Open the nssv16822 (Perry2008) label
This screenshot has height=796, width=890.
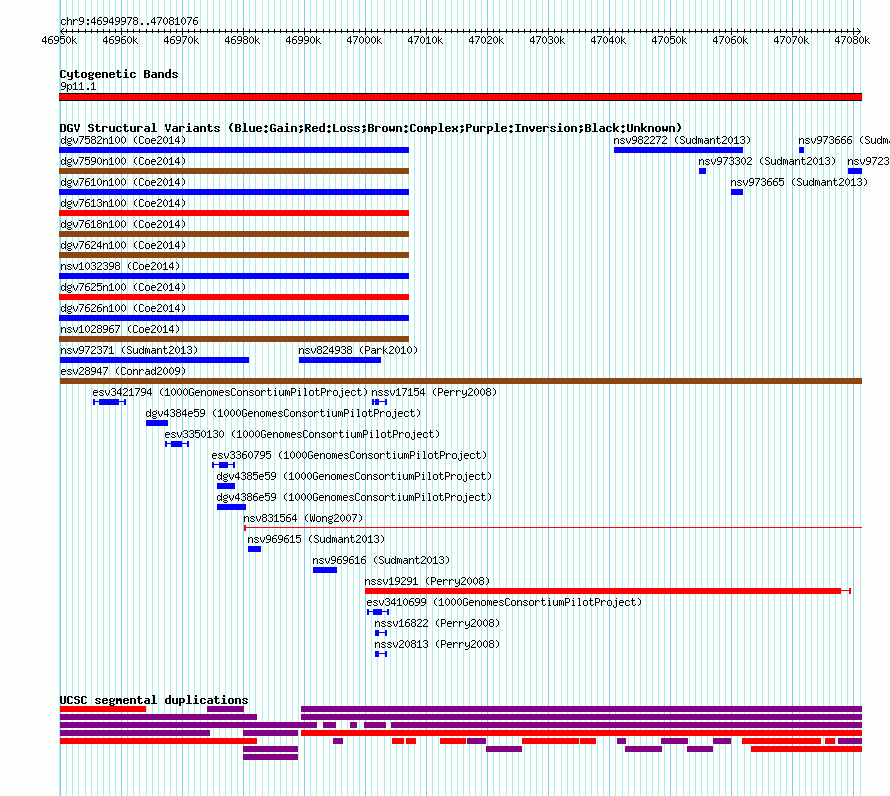click(x=437, y=623)
